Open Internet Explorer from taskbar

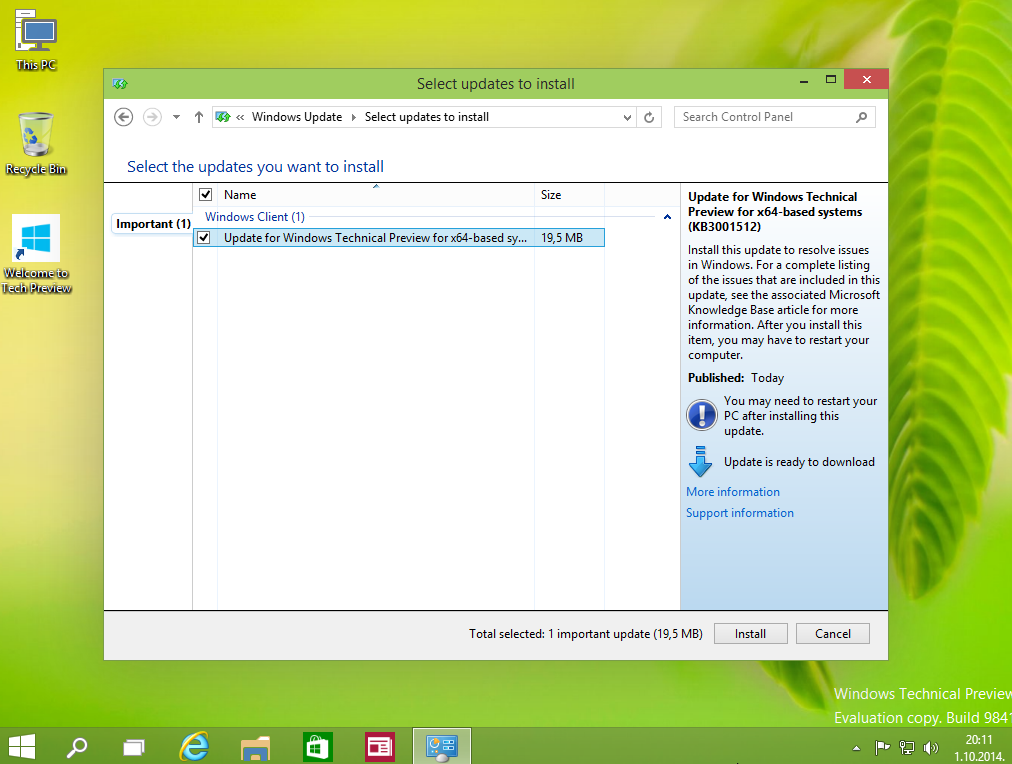[x=194, y=746]
